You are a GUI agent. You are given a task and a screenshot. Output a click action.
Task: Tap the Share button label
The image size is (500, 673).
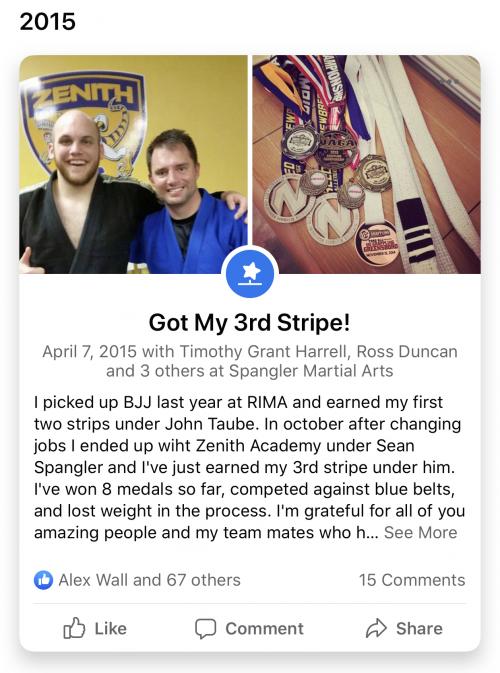419,629
